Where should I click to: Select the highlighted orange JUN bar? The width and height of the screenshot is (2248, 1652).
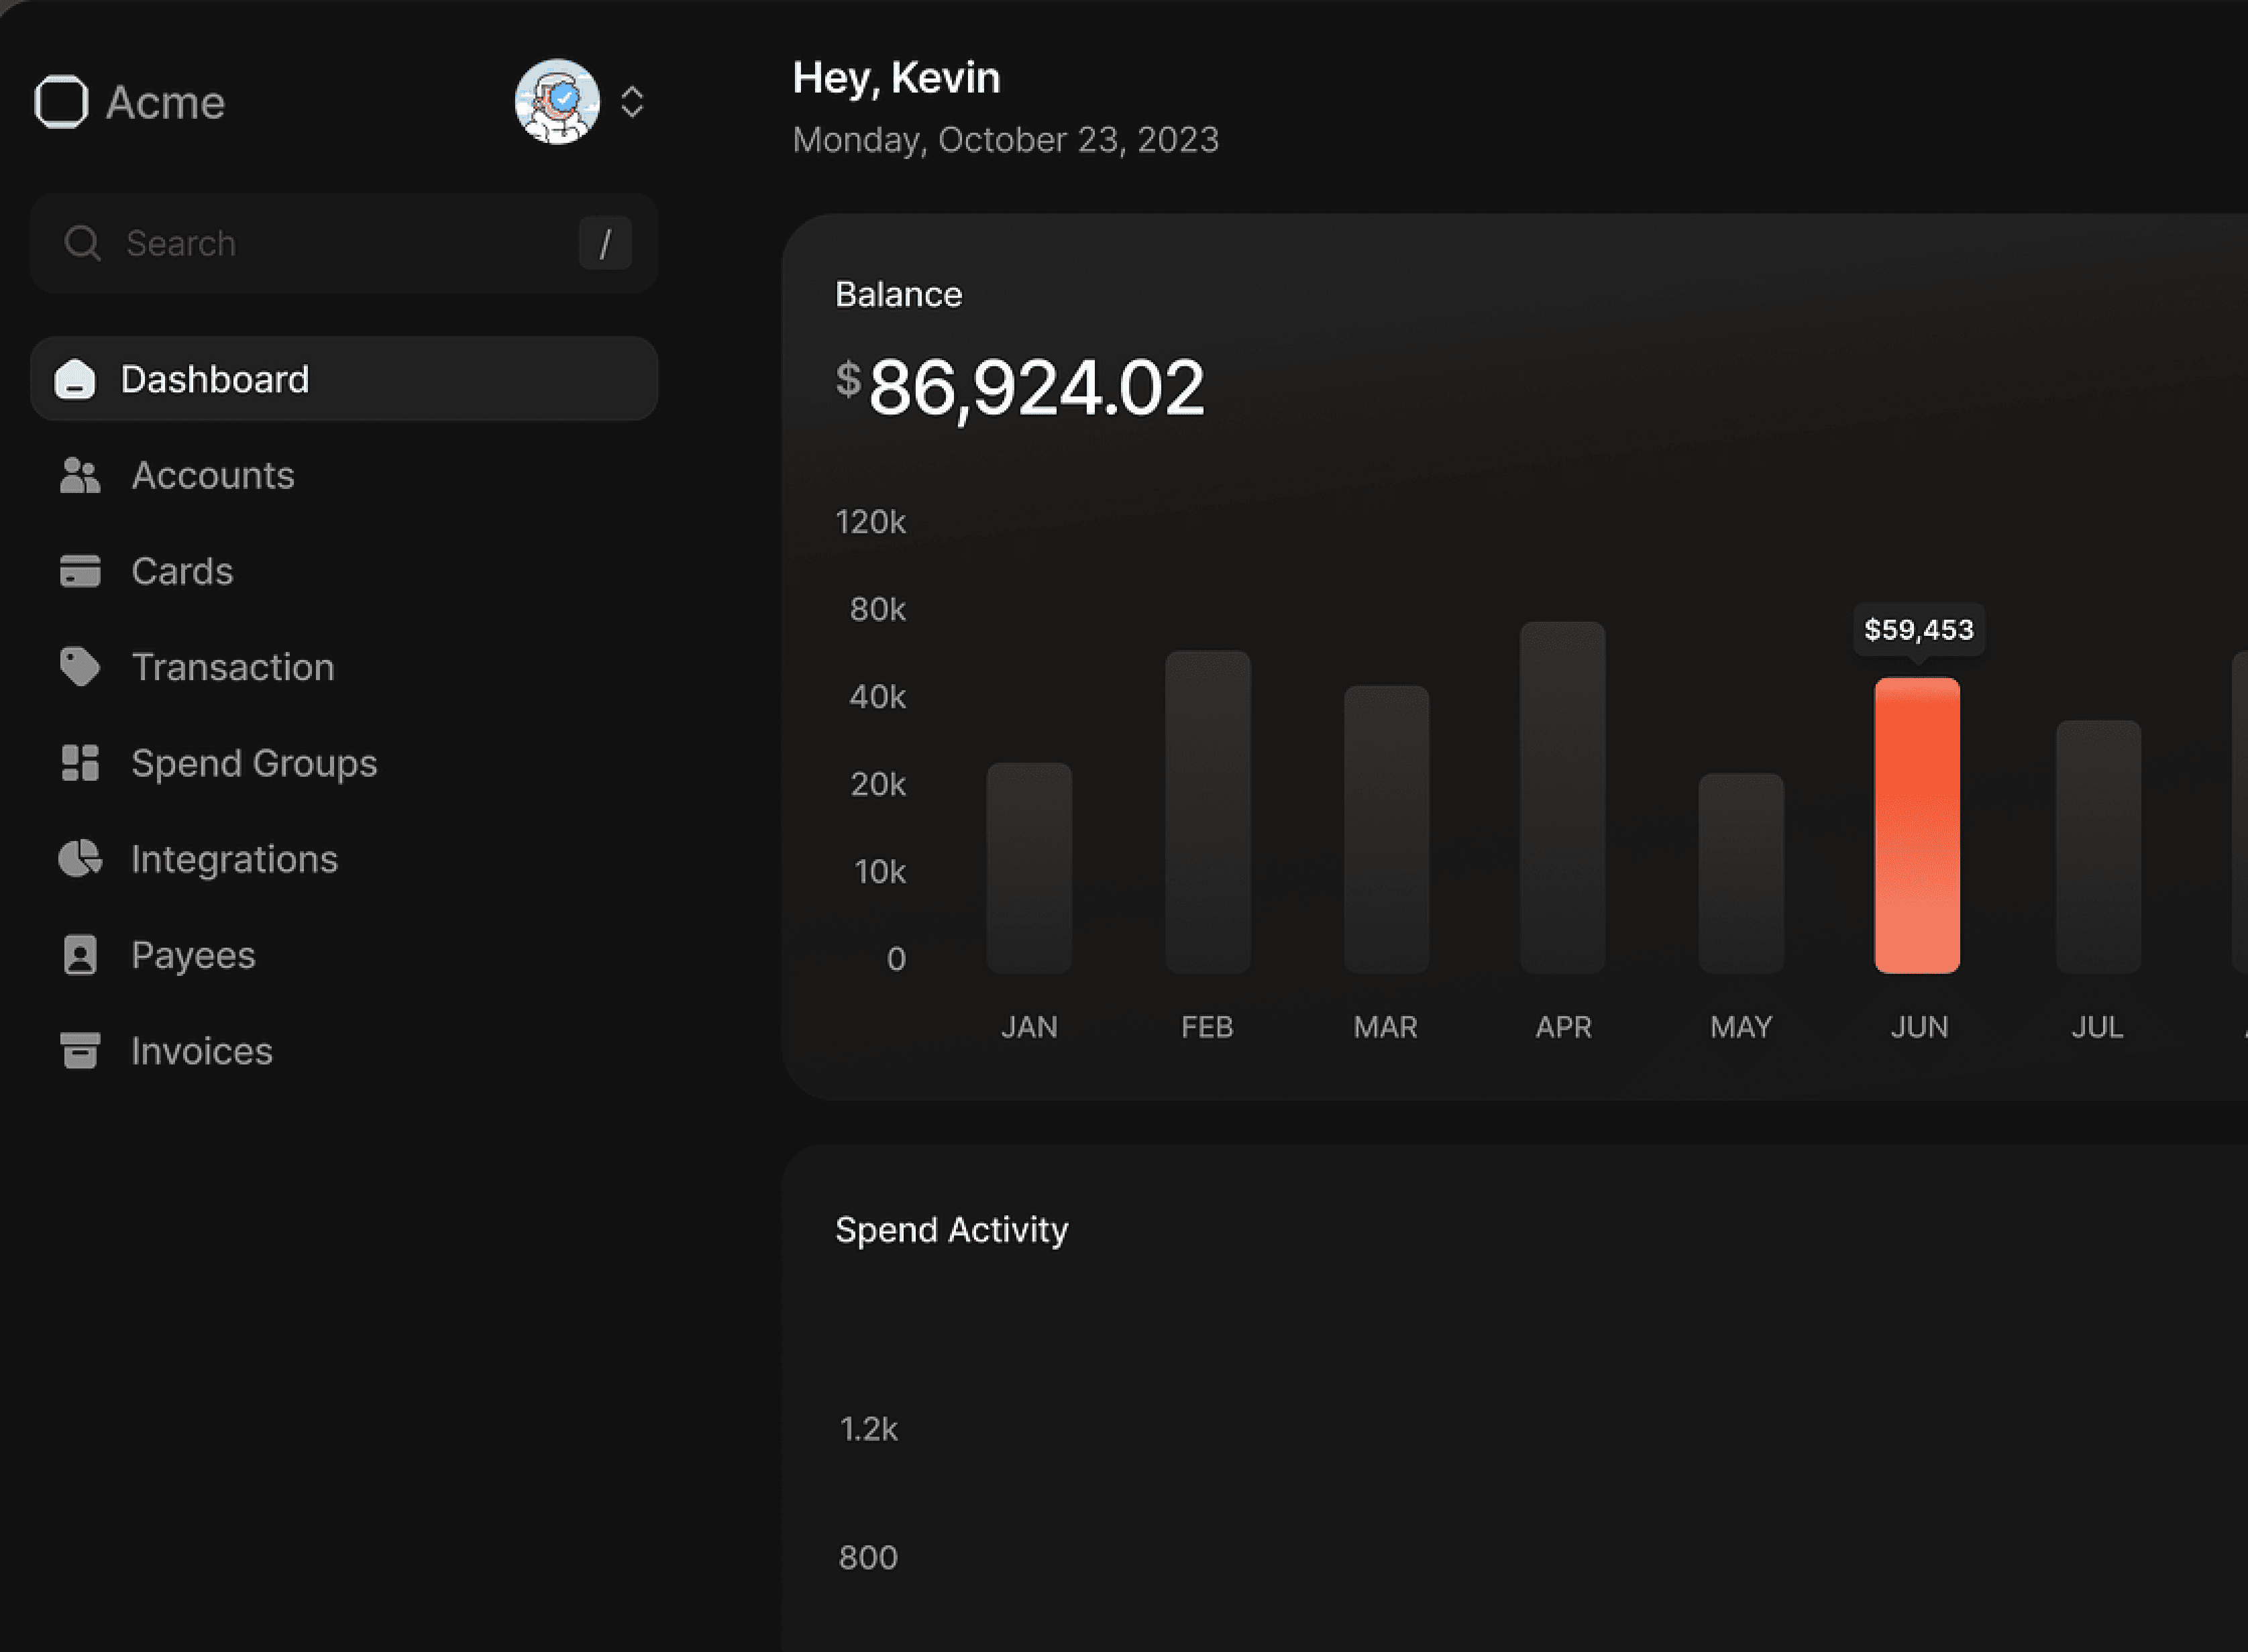pos(1917,826)
